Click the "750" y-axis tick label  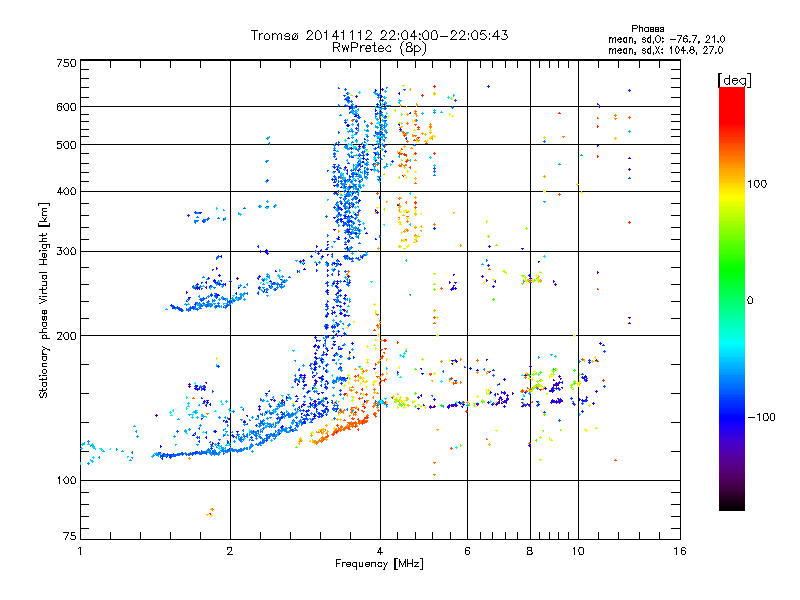(x=66, y=63)
